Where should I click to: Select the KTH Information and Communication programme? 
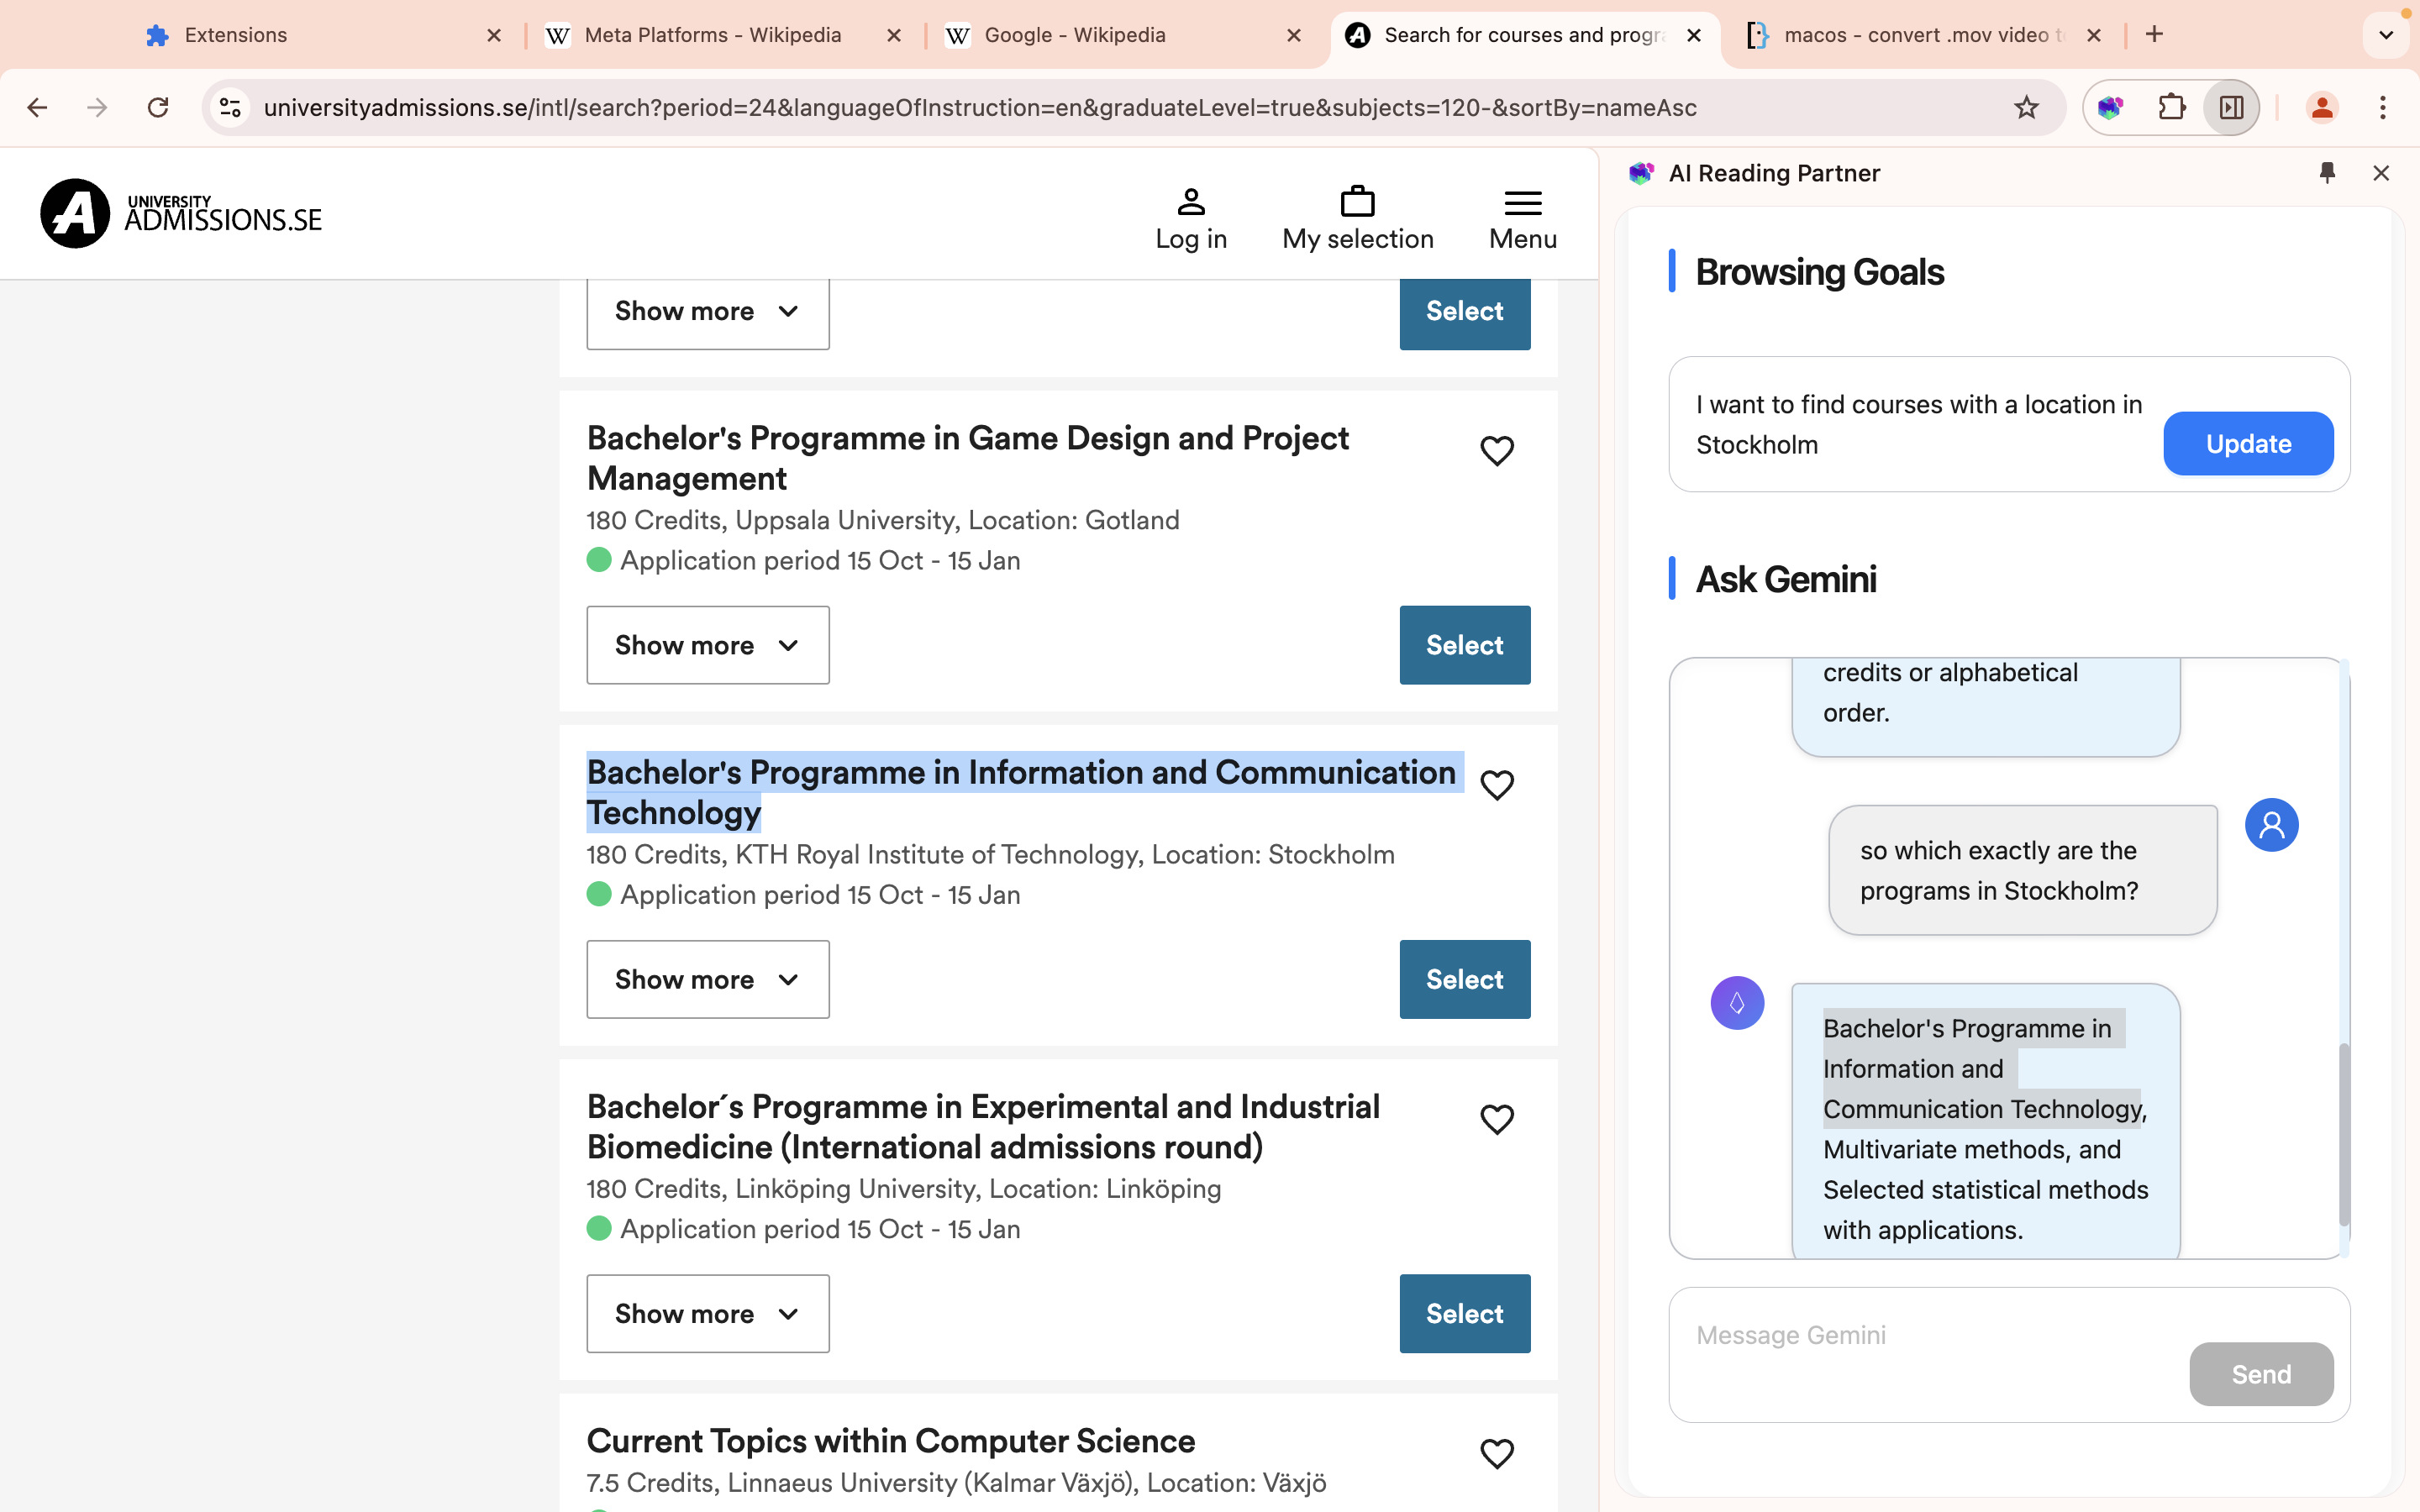tap(1464, 979)
